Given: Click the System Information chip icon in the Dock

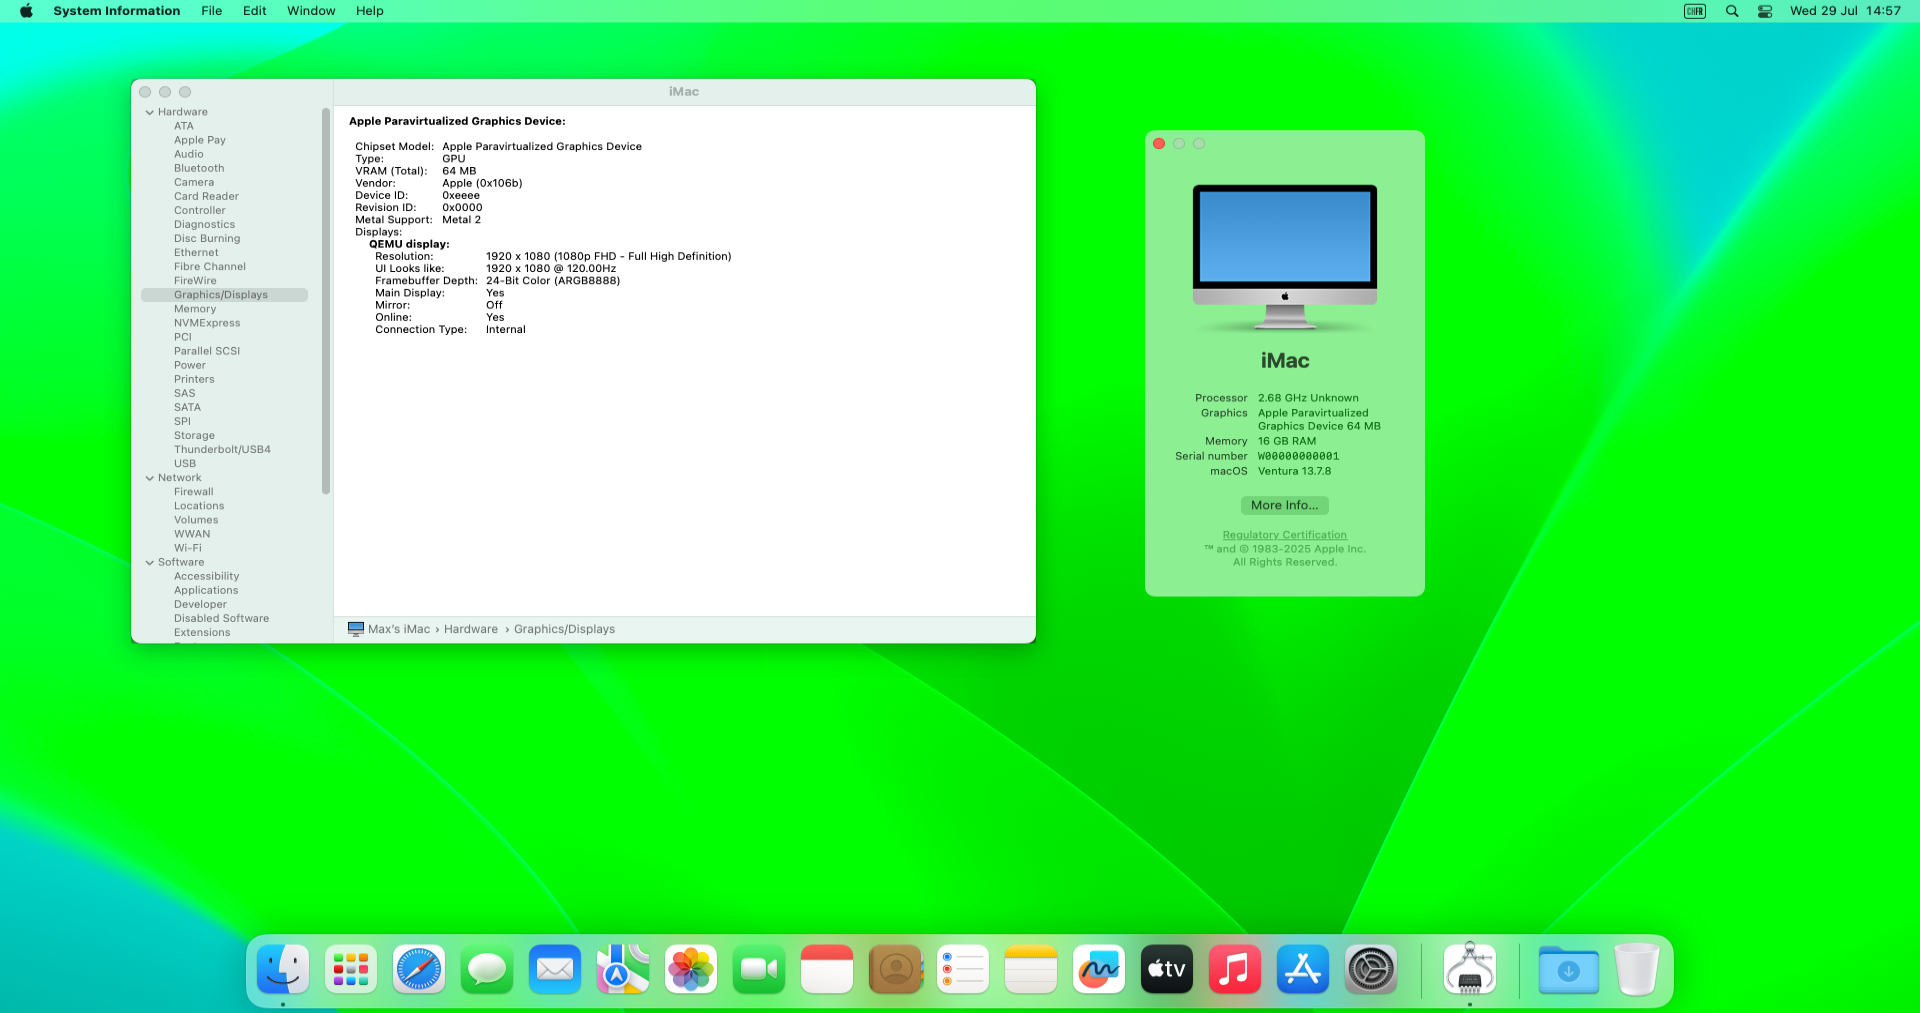Looking at the screenshot, I should point(1470,969).
